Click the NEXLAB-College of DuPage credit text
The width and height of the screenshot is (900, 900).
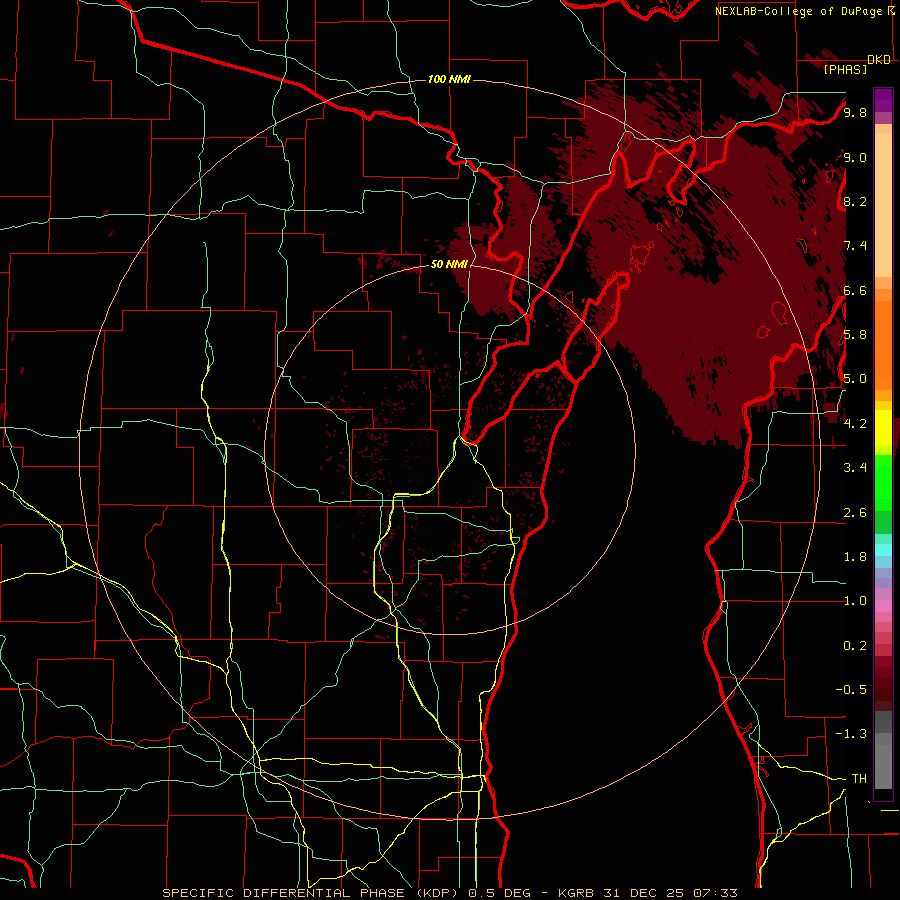(800, 11)
